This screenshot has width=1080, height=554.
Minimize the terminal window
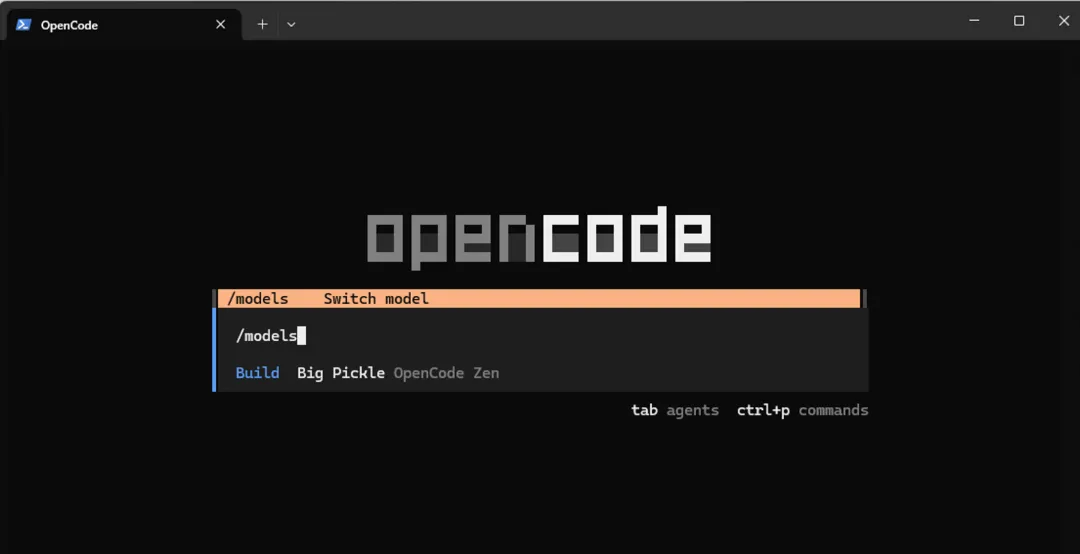tap(975, 21)
